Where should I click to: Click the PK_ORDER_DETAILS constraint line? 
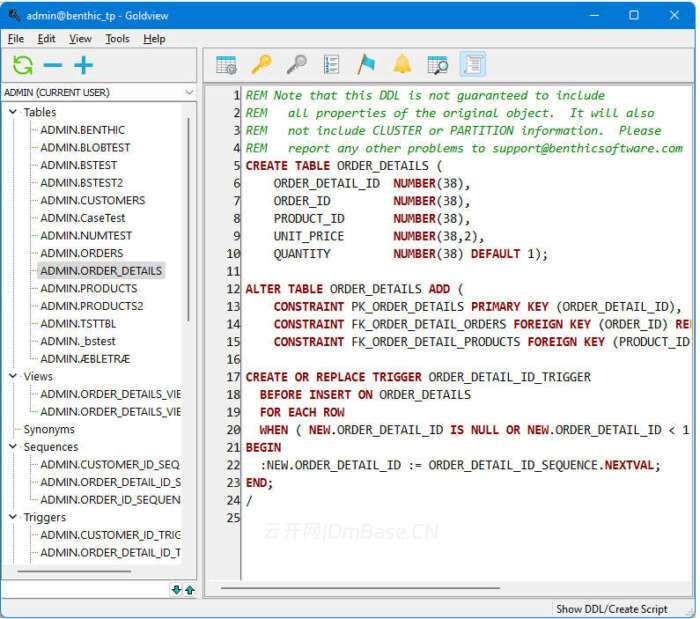478,307
